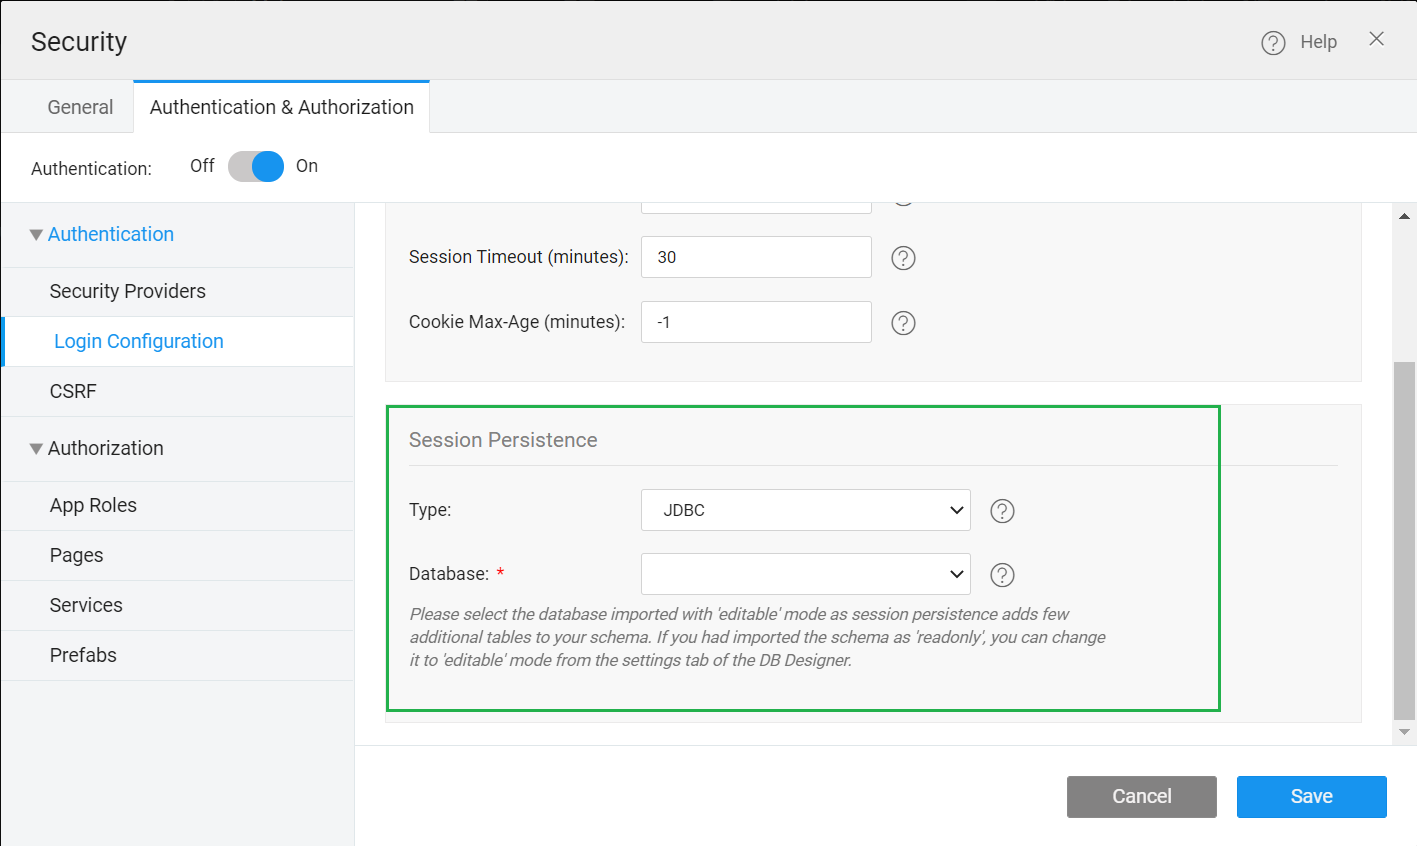Screen dimensions: 1417x846
Task: Switch to the Authentication & Authorization tab
Action: pyautogui.click(x=281, y=106)
